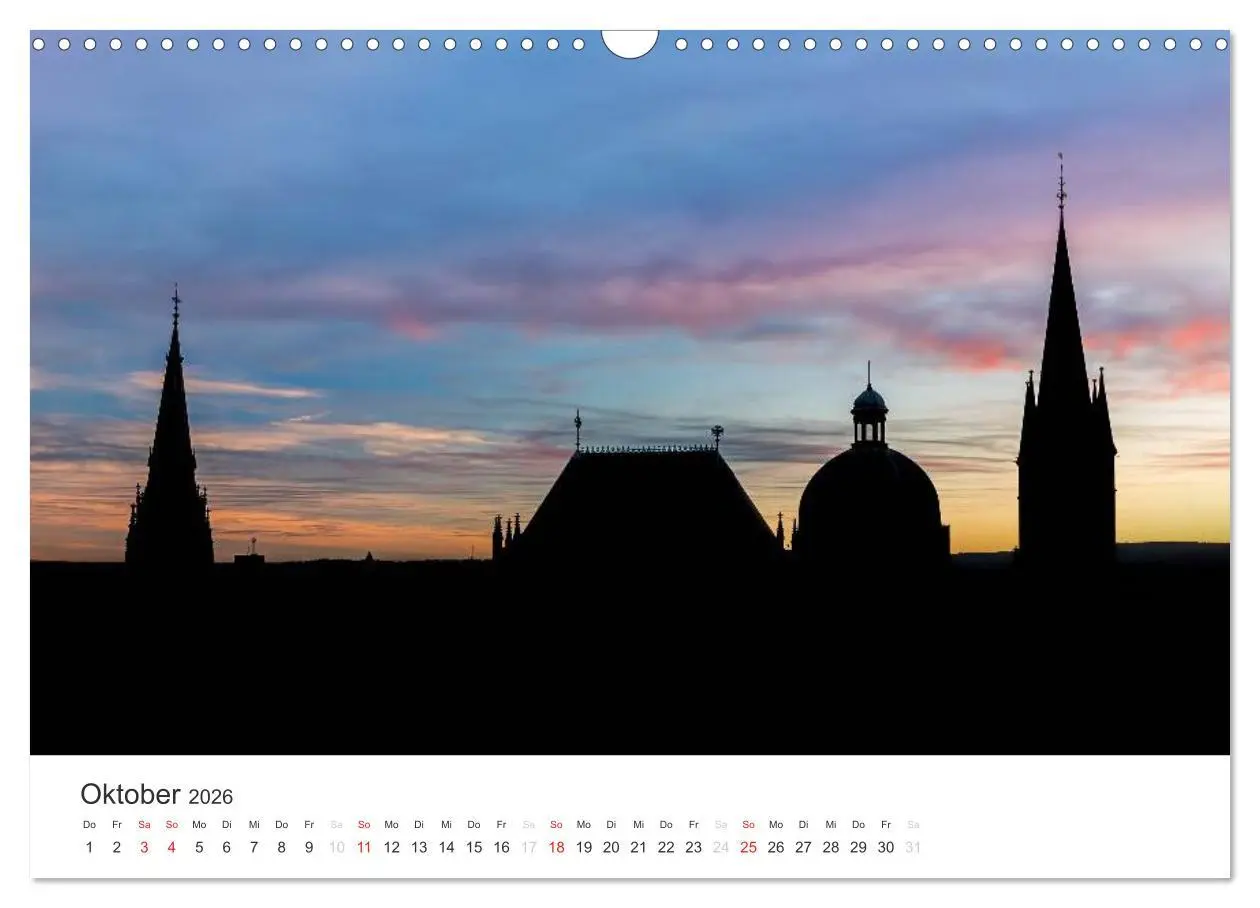Select the greyed-out date 17

pyautogui.click(x=527, y=846)
